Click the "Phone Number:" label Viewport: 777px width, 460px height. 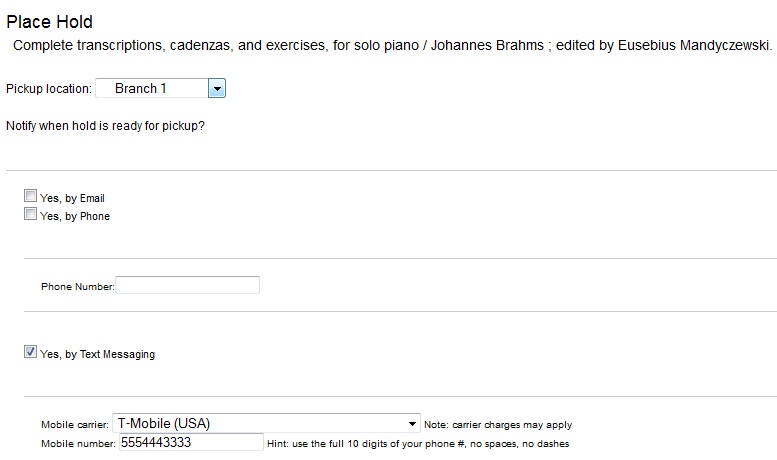coord(78,287)
